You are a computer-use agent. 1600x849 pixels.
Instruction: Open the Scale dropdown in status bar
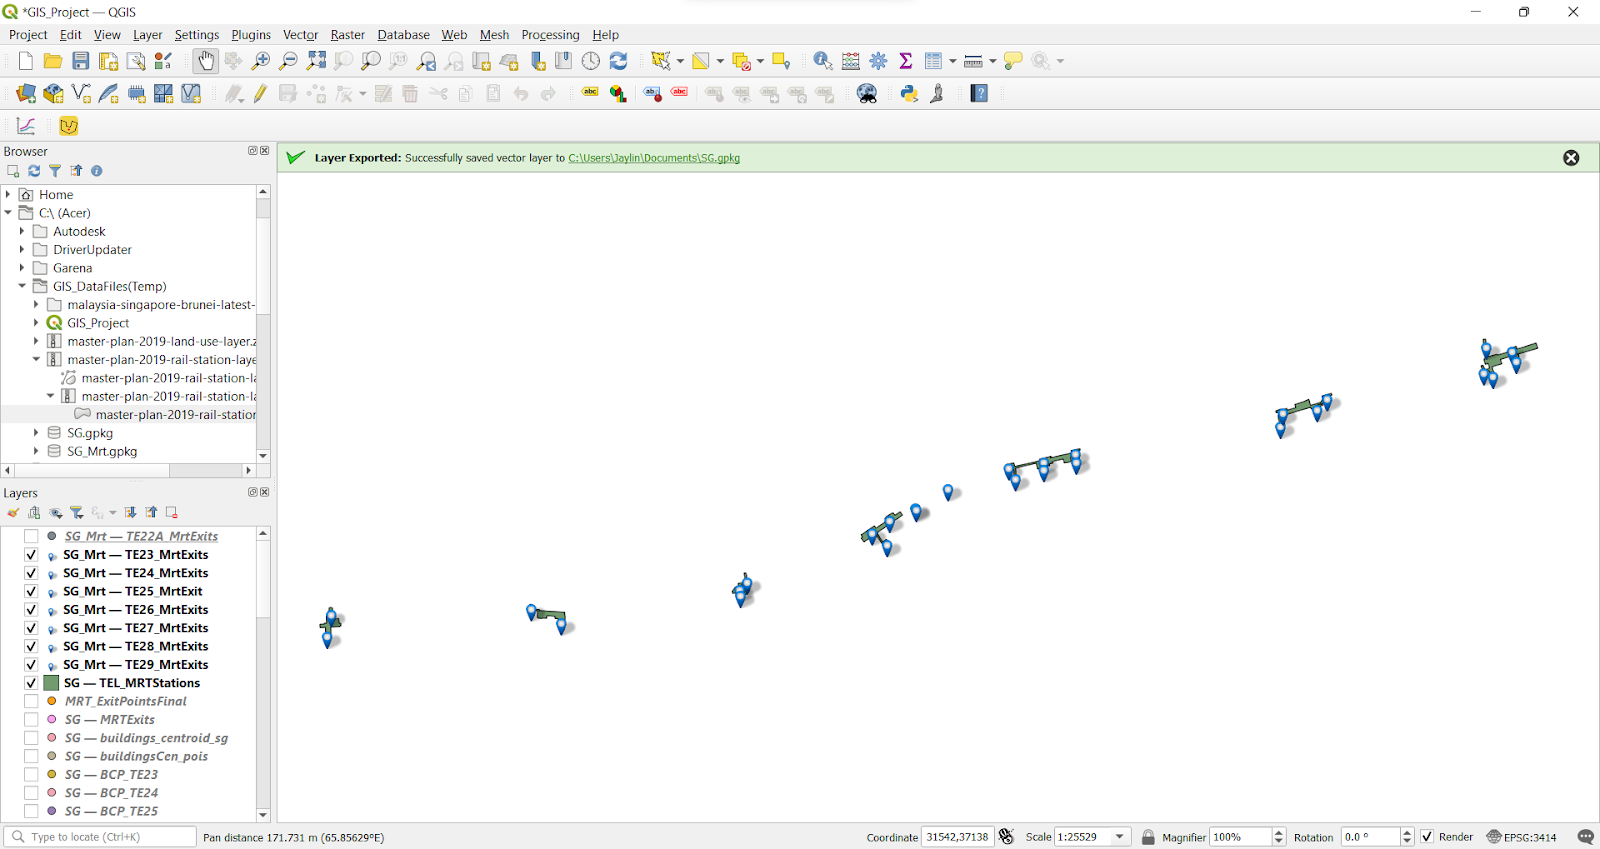(1120, 837)
